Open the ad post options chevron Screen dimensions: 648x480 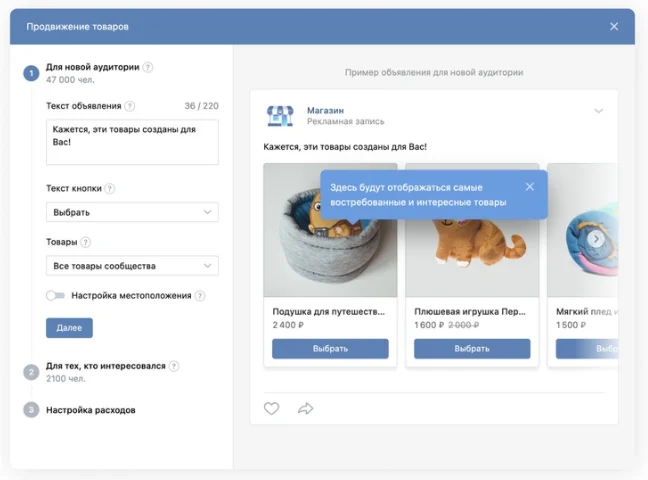598,111
